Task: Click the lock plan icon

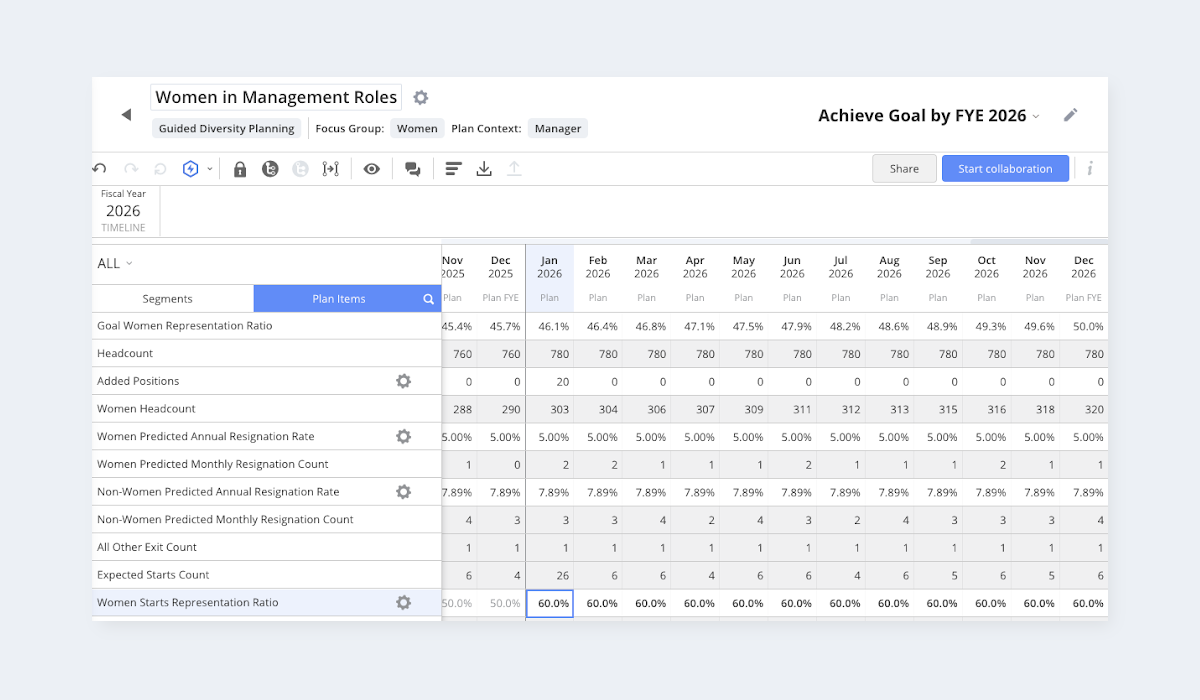Action: coord(240,169)
